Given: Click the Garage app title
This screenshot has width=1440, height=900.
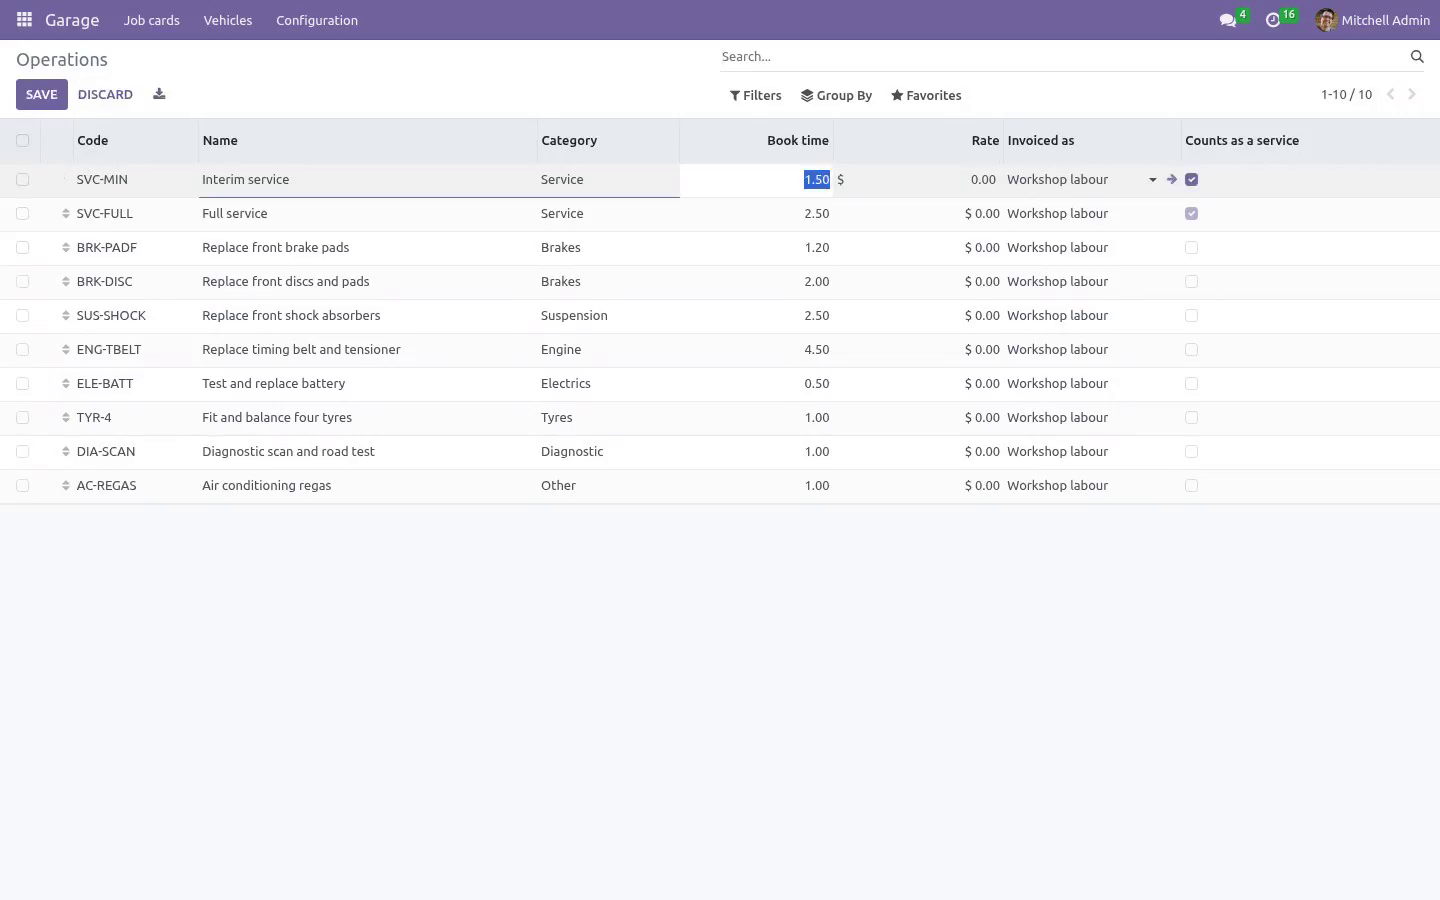Looking at the screenshot, I should pos(72,20).
